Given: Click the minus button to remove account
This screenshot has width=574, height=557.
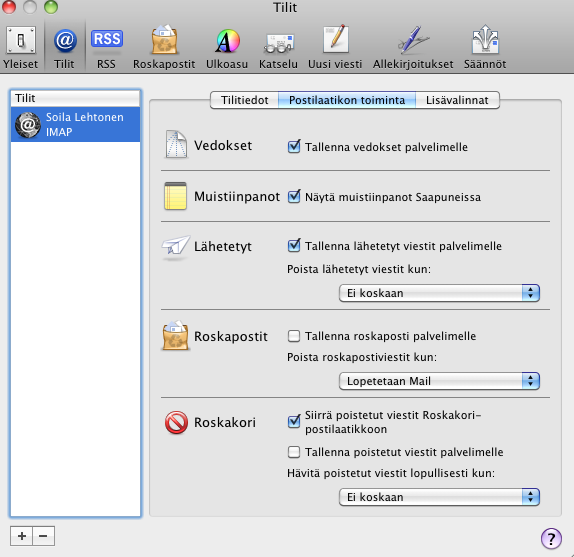Looking at the screenshot, I should point(44,536).
